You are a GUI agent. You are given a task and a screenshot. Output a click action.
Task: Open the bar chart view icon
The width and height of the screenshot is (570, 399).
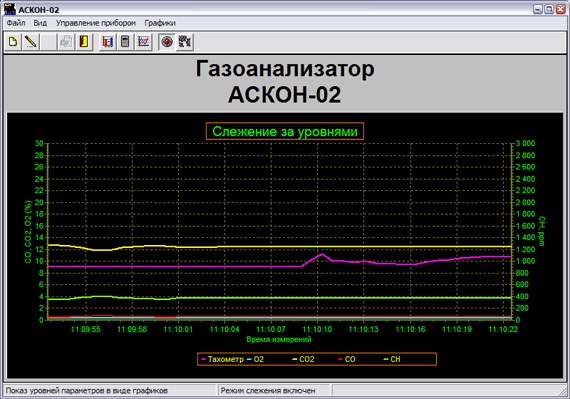tap(108, 42)
